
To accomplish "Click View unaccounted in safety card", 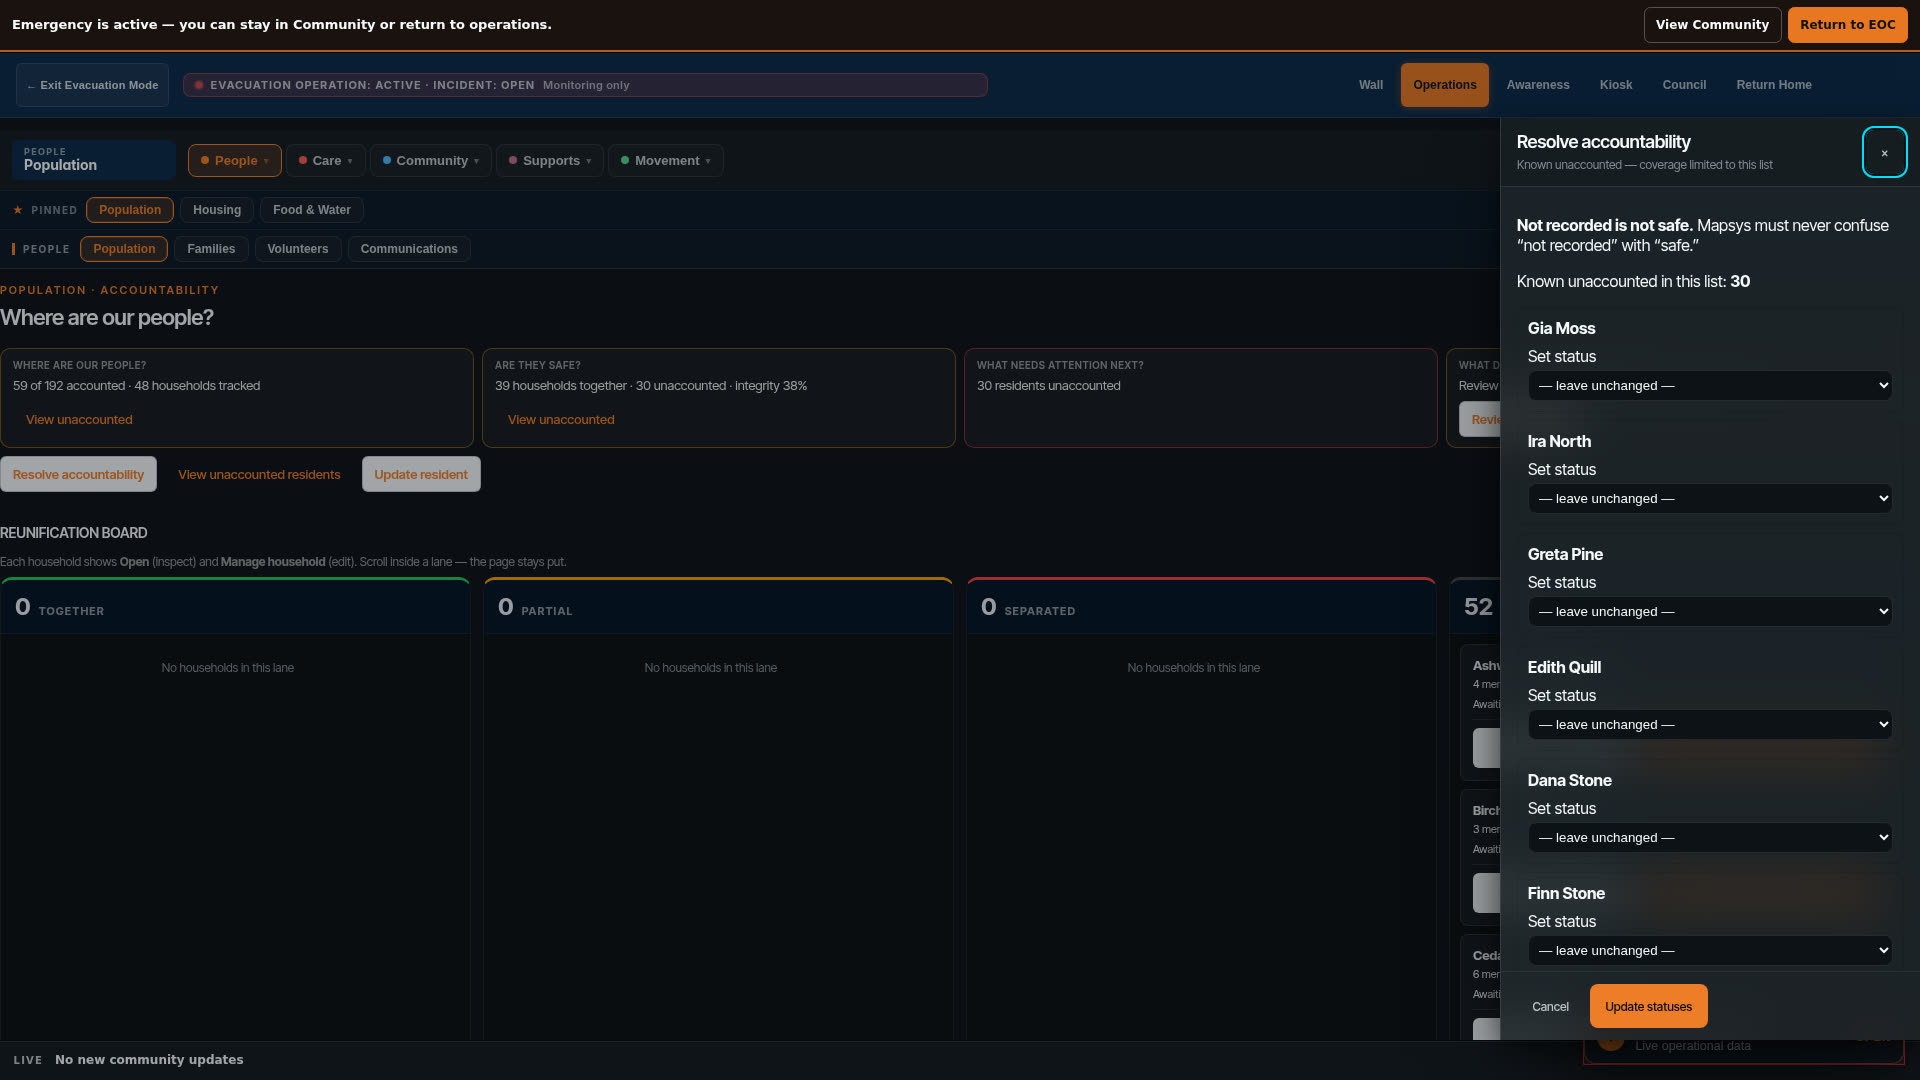I will (561, 420).
